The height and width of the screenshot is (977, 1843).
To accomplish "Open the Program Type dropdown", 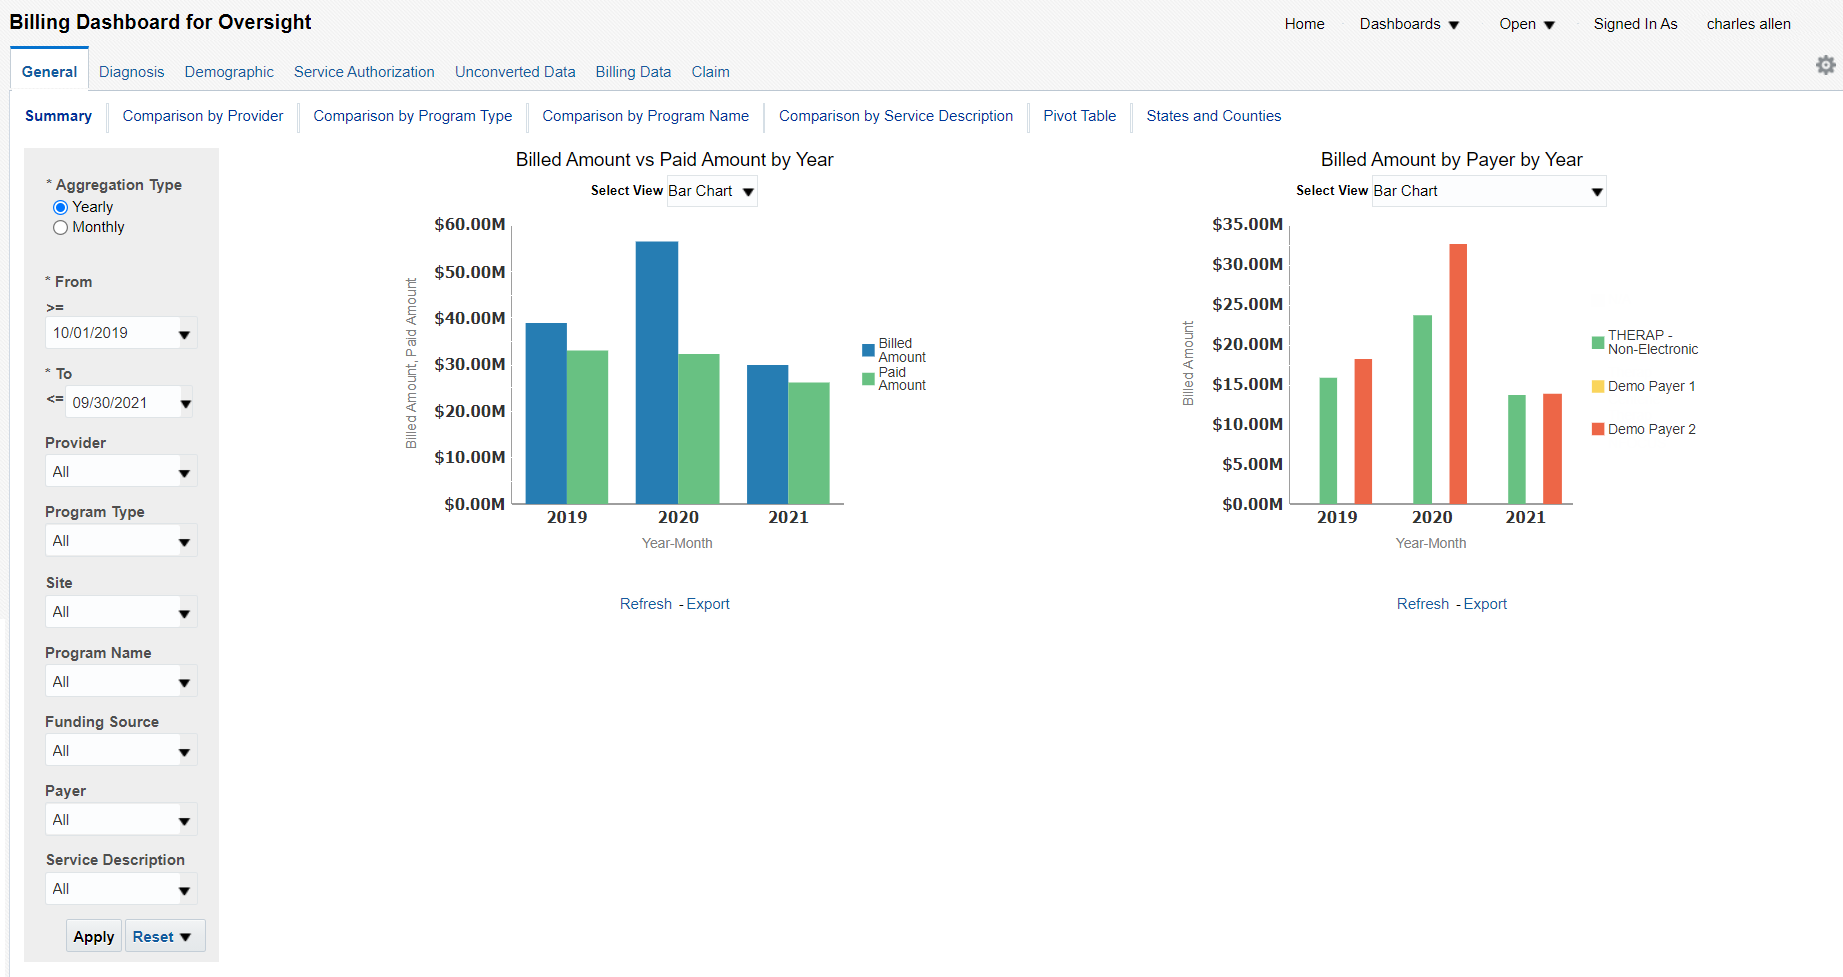I will [x=184, y=540].
